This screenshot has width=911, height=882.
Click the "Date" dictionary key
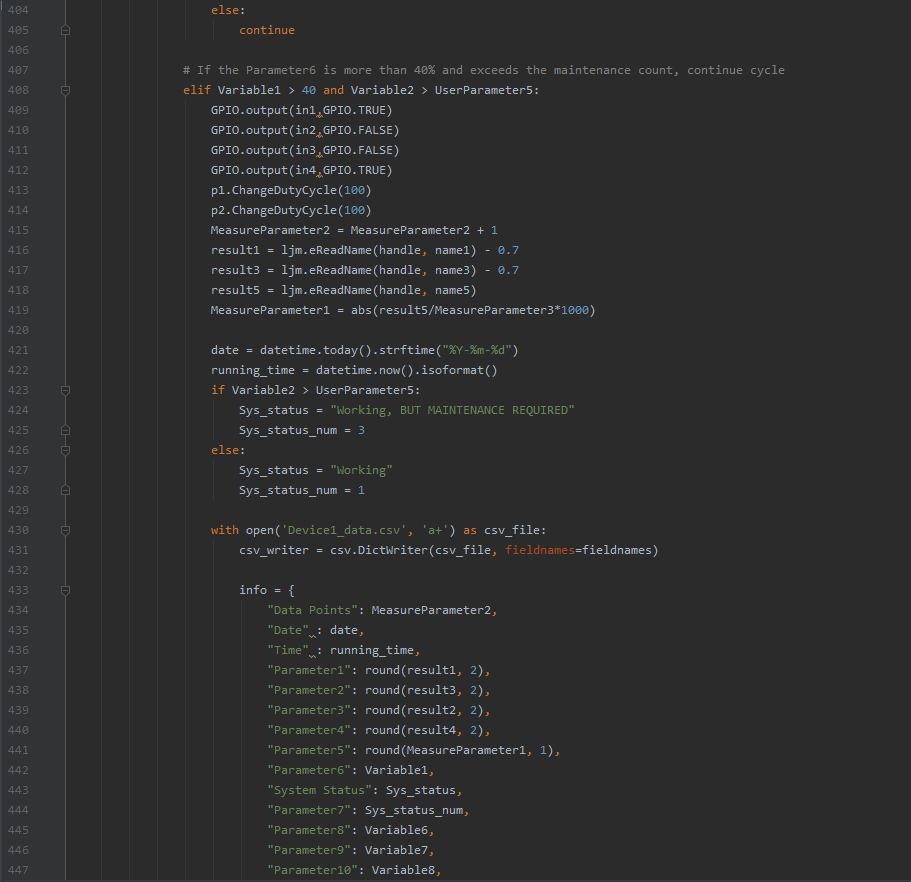[288, 630]
